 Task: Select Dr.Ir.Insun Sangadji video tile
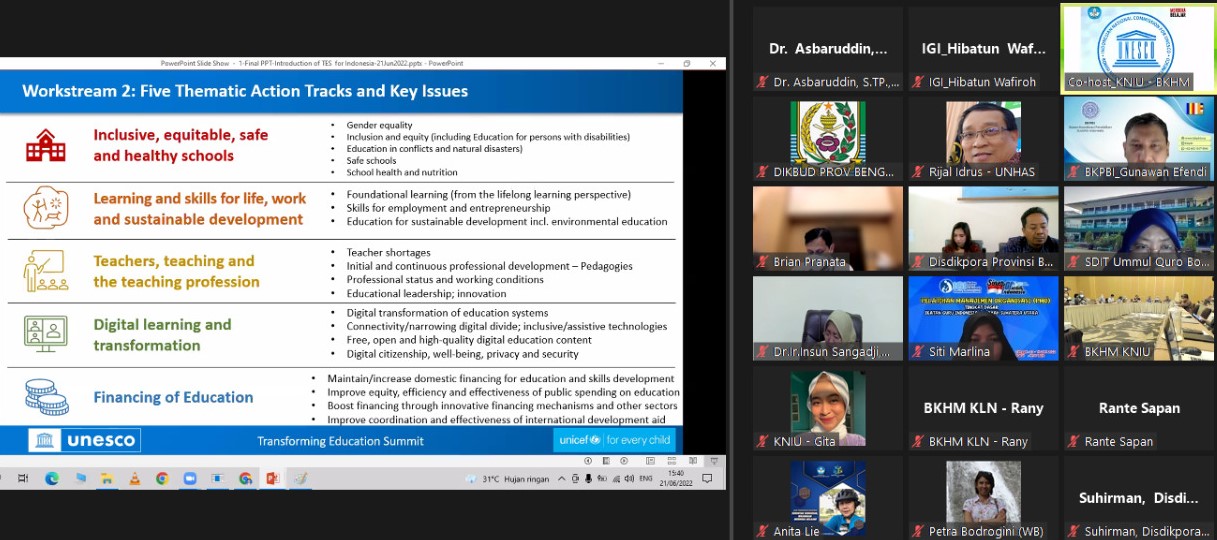(828, 319)
